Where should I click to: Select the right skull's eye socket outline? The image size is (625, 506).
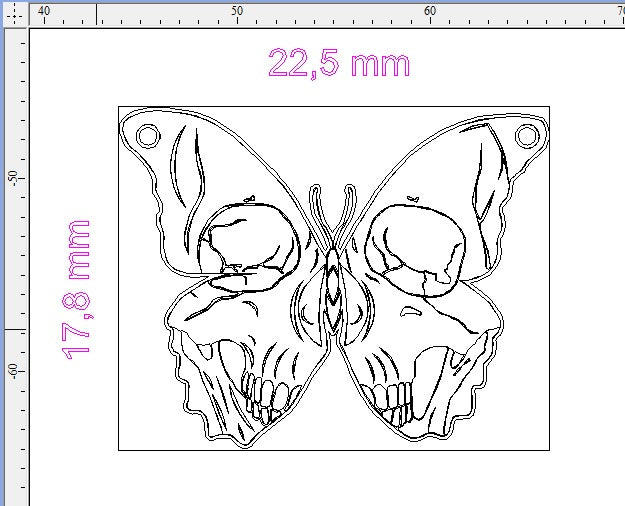(x=415, y=250)
